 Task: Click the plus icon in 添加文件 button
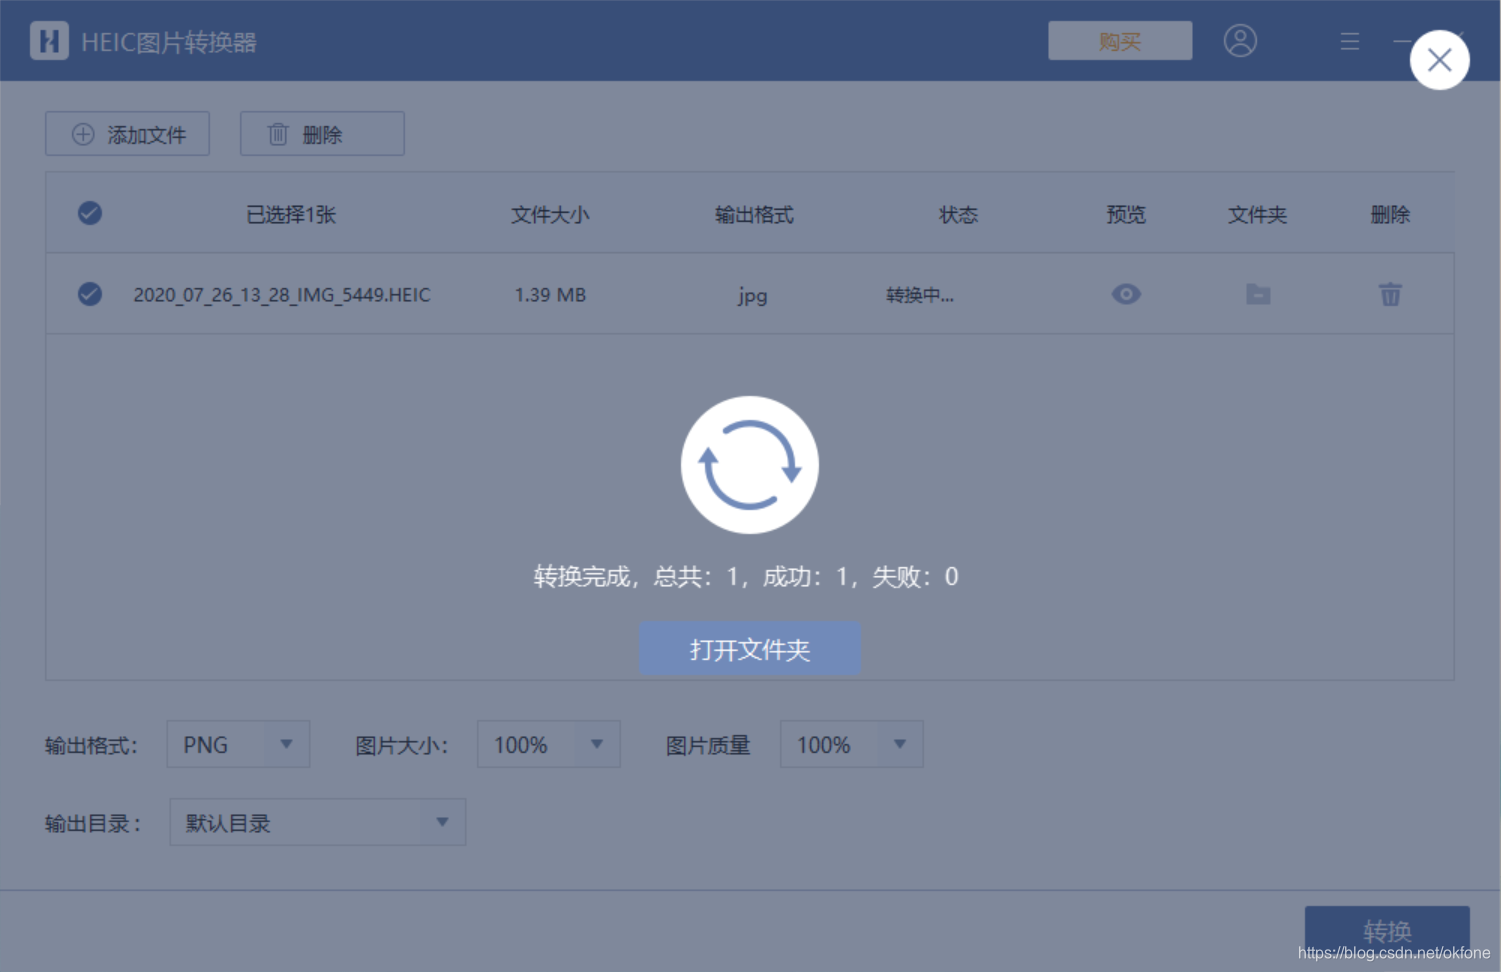point(83,134)
